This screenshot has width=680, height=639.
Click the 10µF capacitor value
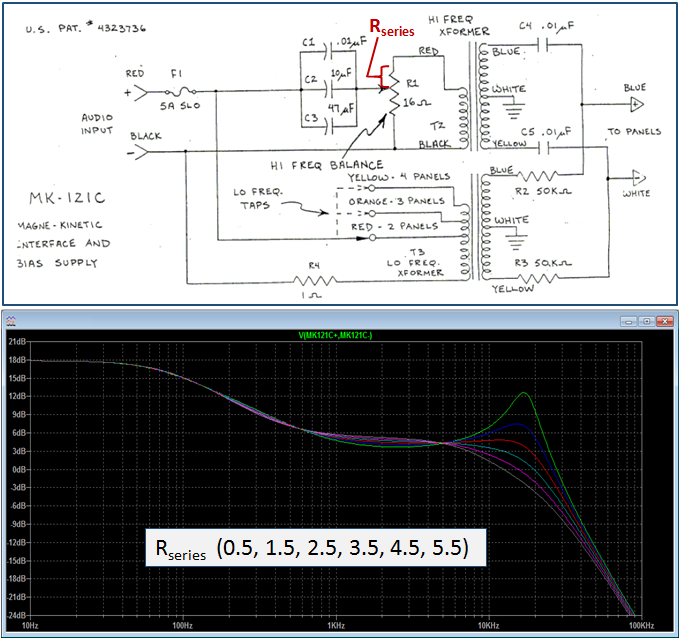click(341, 74)
